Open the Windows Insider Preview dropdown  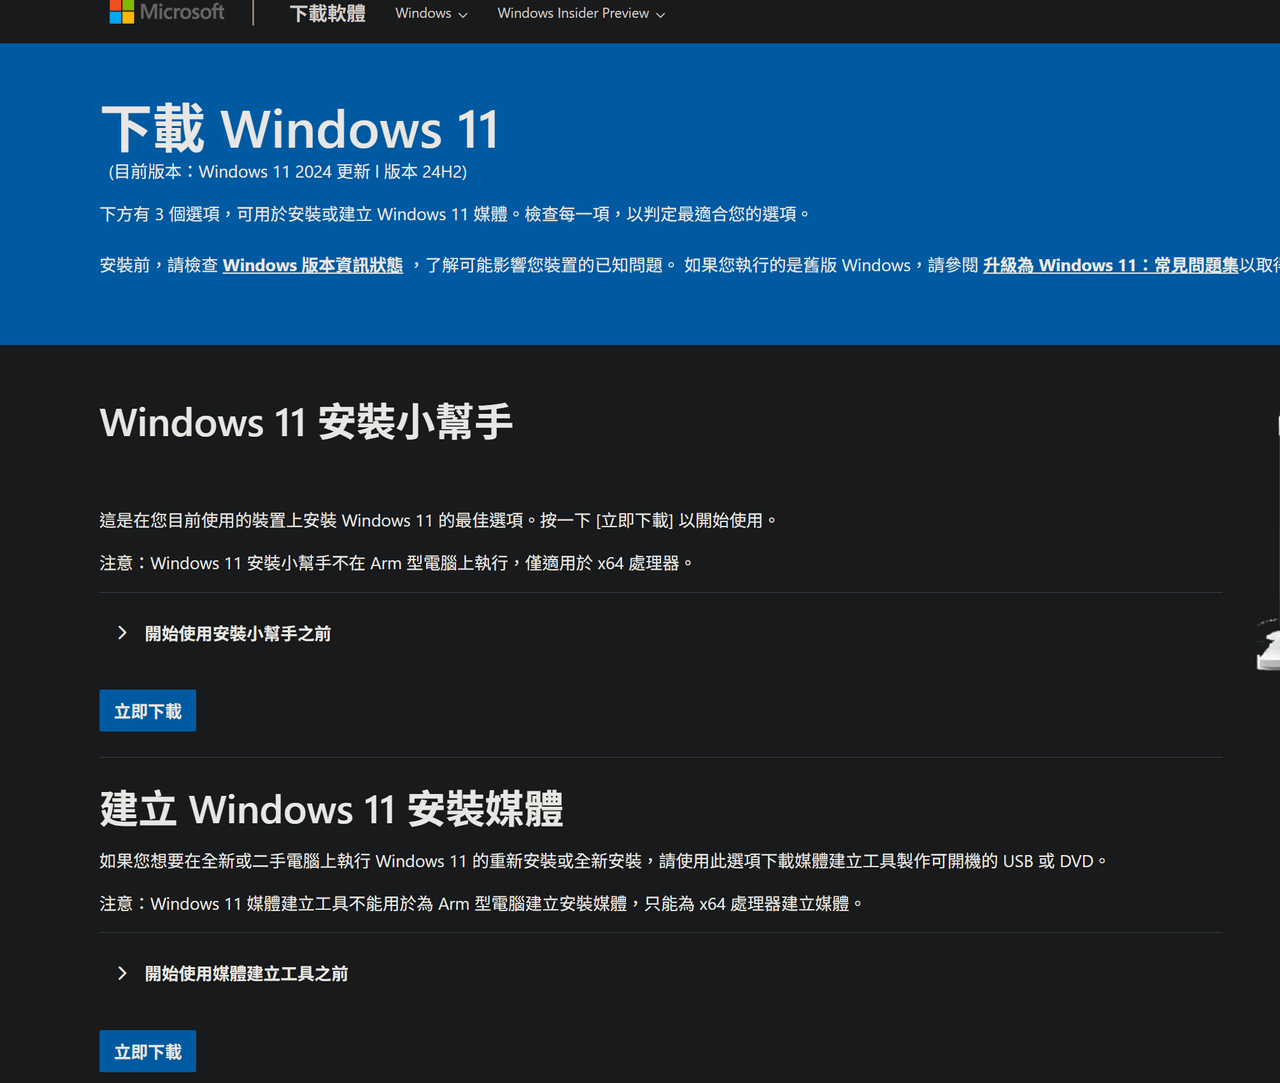click(581, 13)
